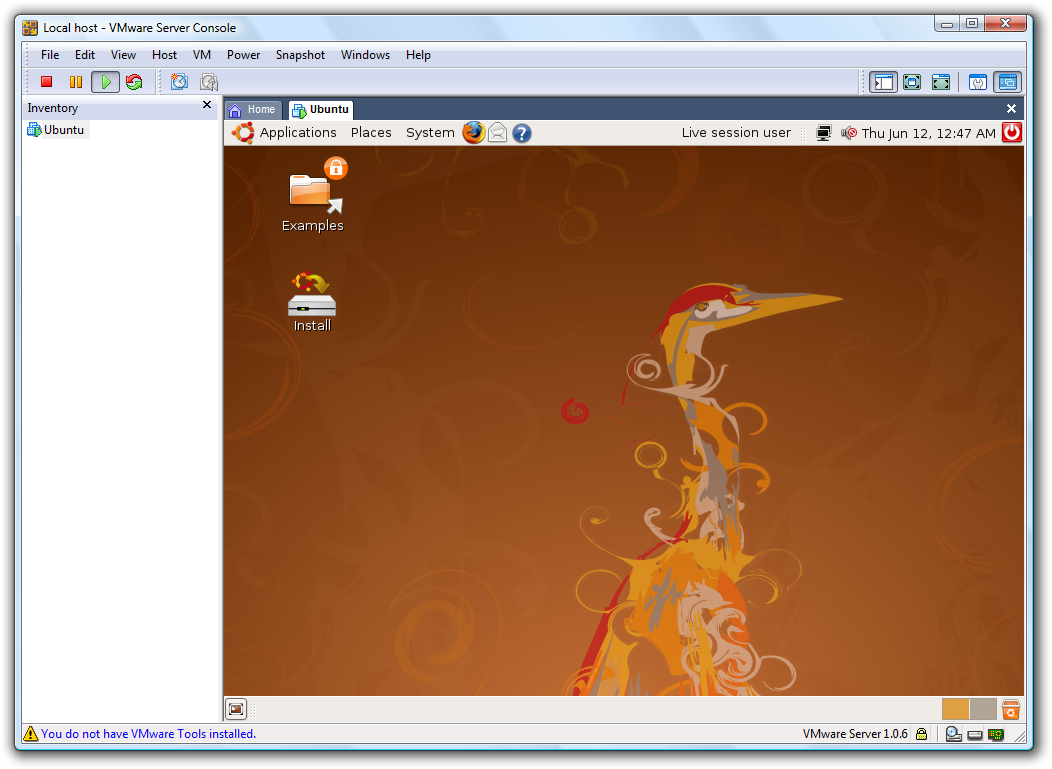The image size is (1052, 769).
Task: Launch Evolution mail from the Ubuntu panel
Action: click(x=497, y=133)
